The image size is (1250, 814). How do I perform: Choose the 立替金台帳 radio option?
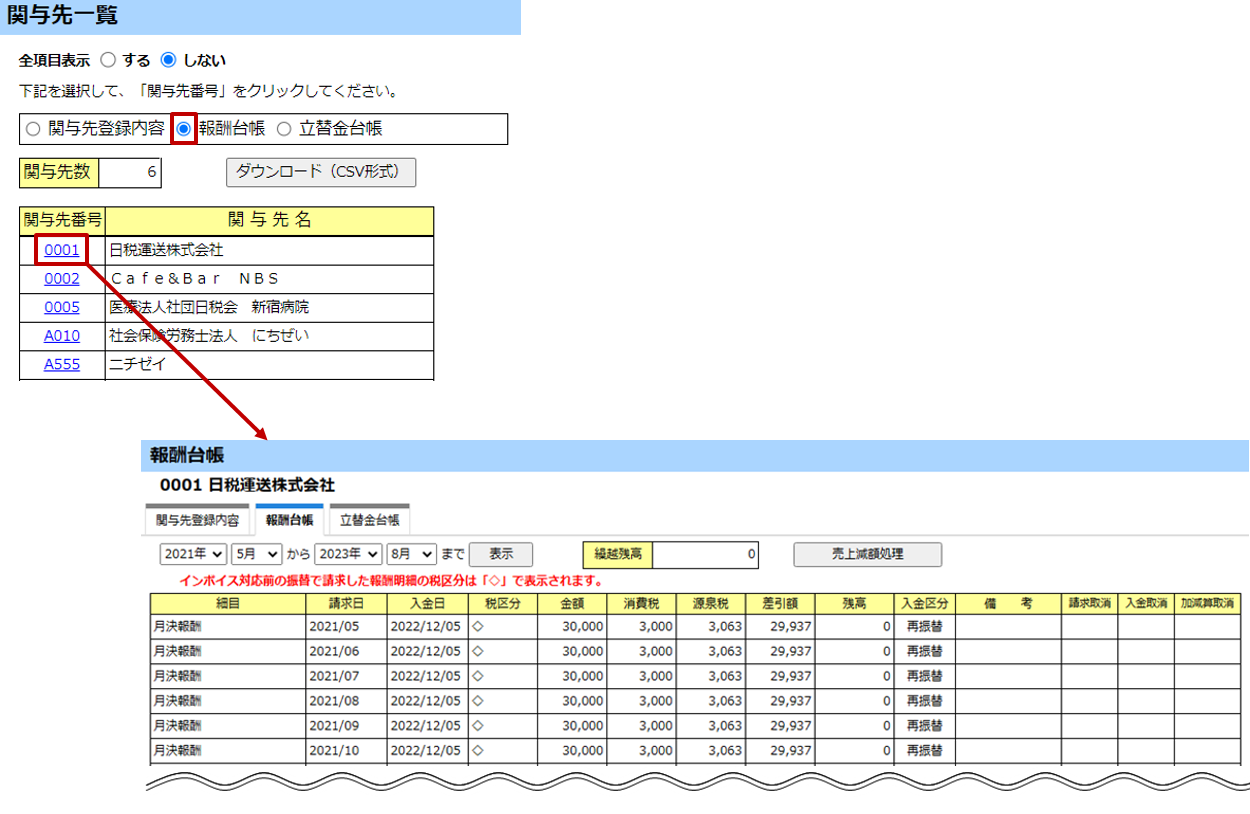click(x=284, y=129)
